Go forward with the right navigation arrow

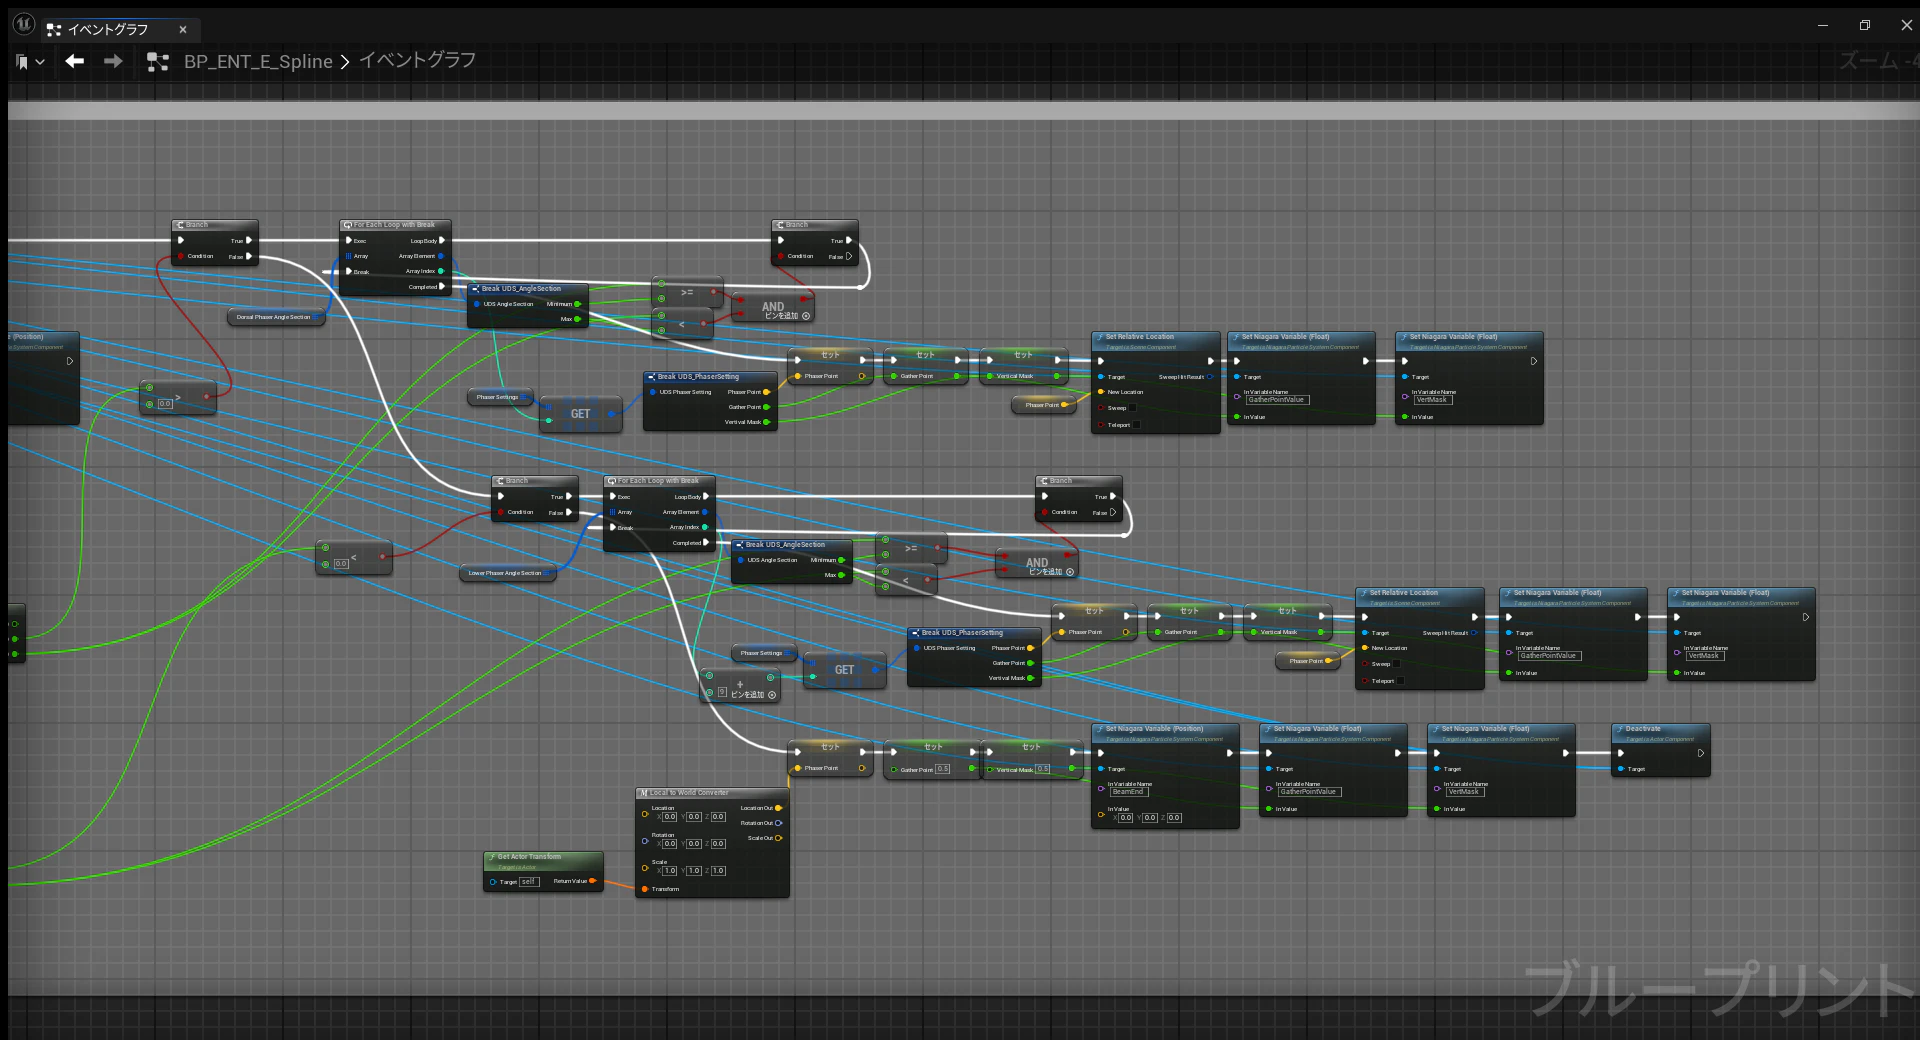tap(113, 61)
